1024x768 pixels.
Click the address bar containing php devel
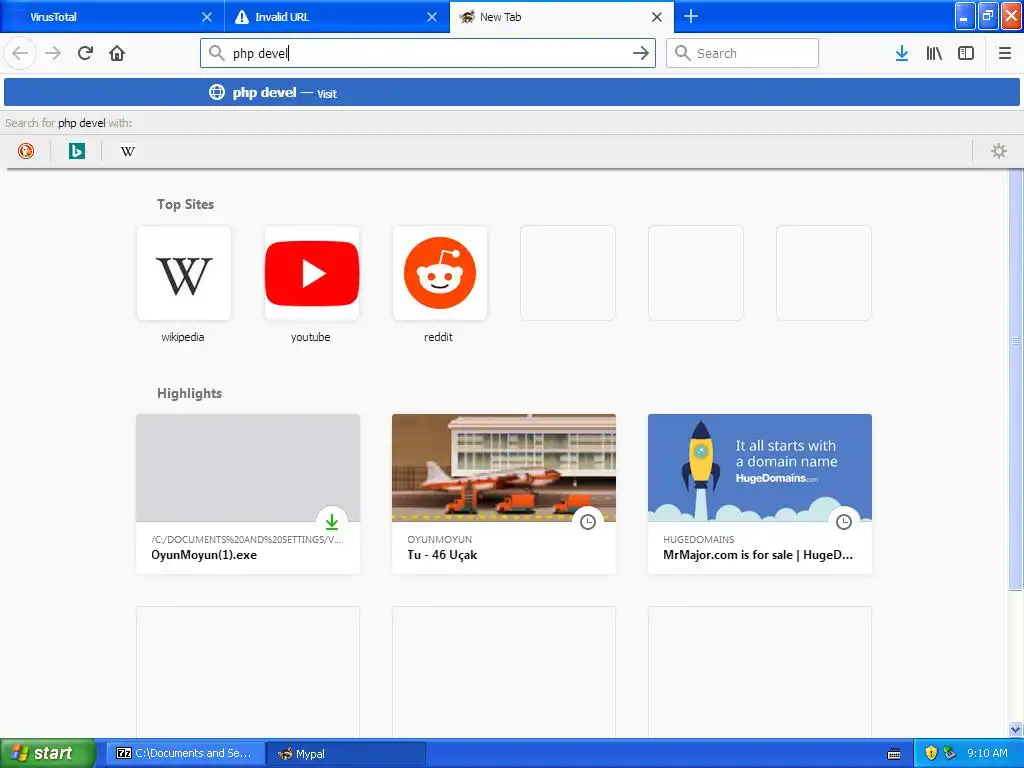click(428, 53)
